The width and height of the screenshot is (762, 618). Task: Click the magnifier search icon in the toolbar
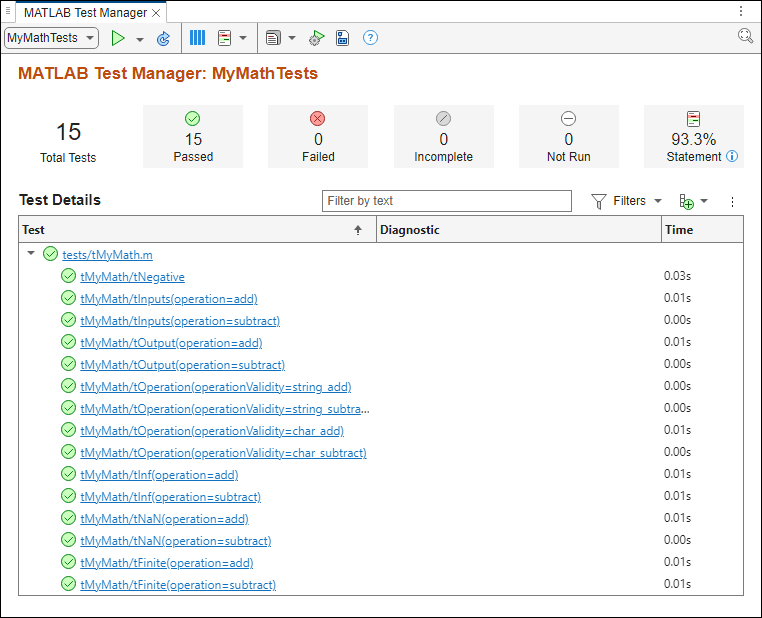pos(745,35)
